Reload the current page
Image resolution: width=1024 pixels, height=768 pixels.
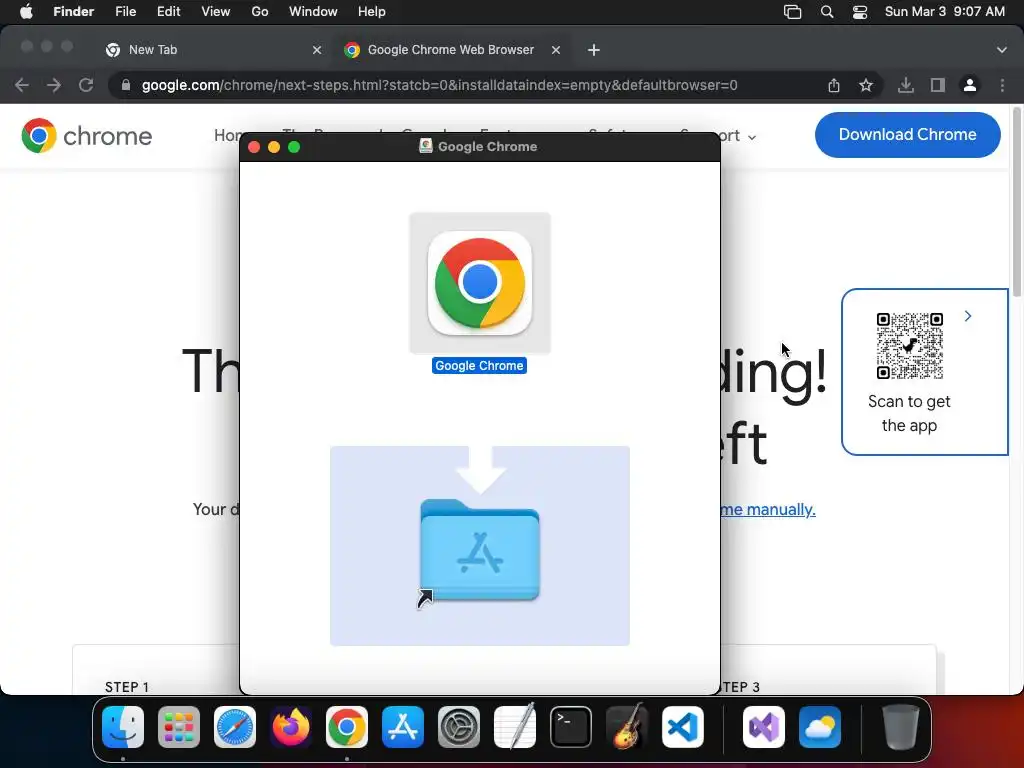point(86,85)
